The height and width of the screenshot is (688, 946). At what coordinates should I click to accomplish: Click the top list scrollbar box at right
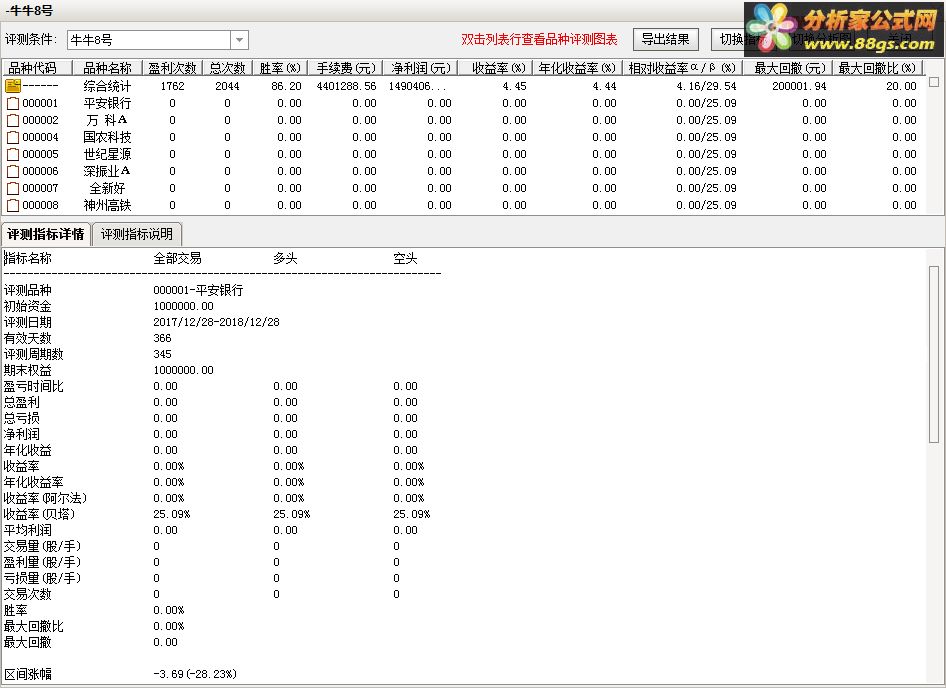(x=934, y=81)
